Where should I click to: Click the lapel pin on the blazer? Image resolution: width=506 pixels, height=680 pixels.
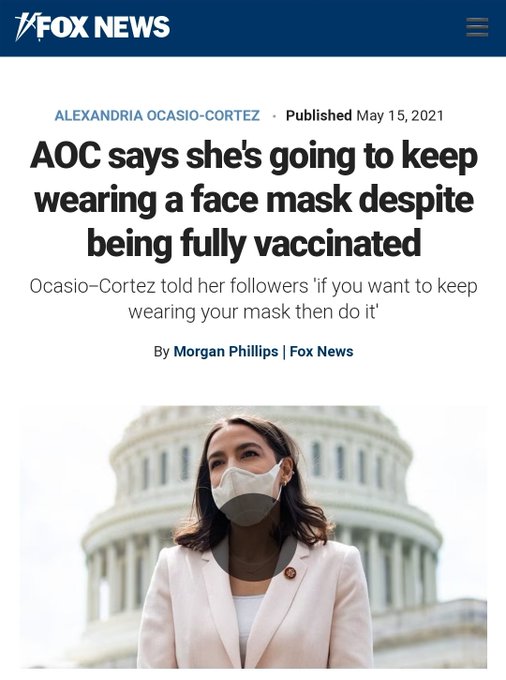click(290, 572)
